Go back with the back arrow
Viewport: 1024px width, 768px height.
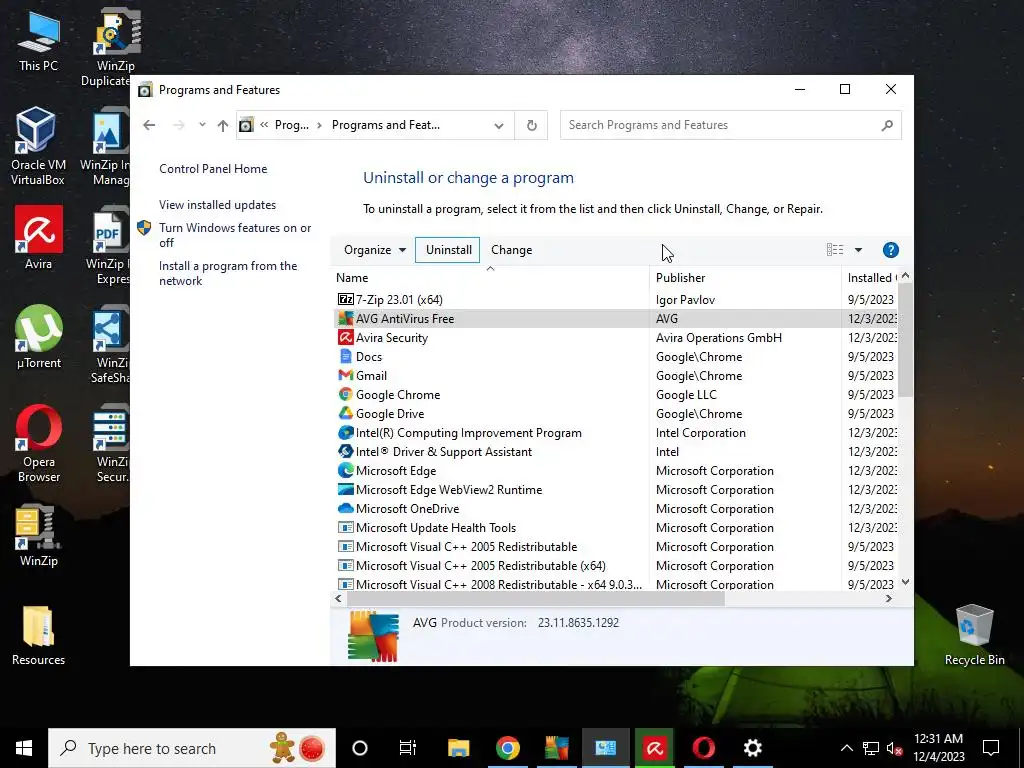(x=149, y=125)
